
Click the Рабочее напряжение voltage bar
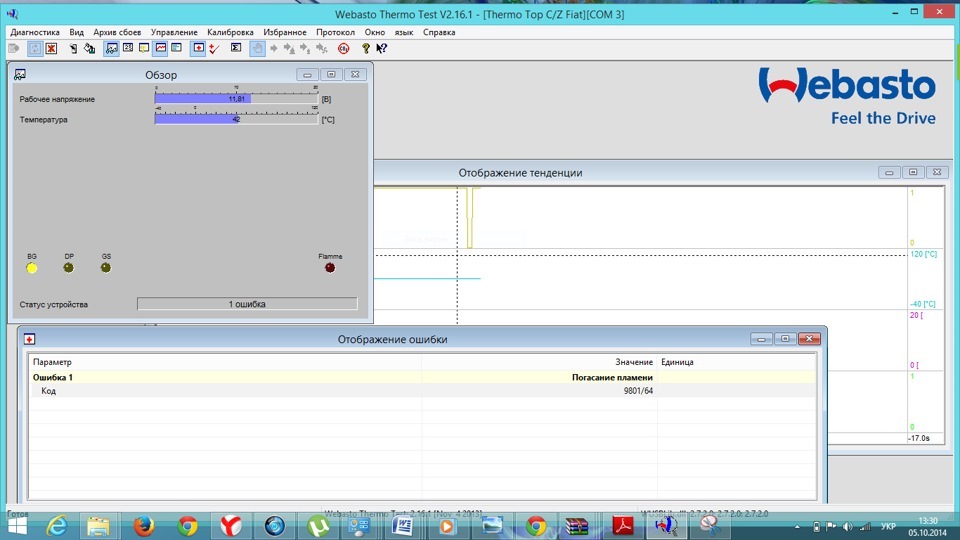(236, 99)
